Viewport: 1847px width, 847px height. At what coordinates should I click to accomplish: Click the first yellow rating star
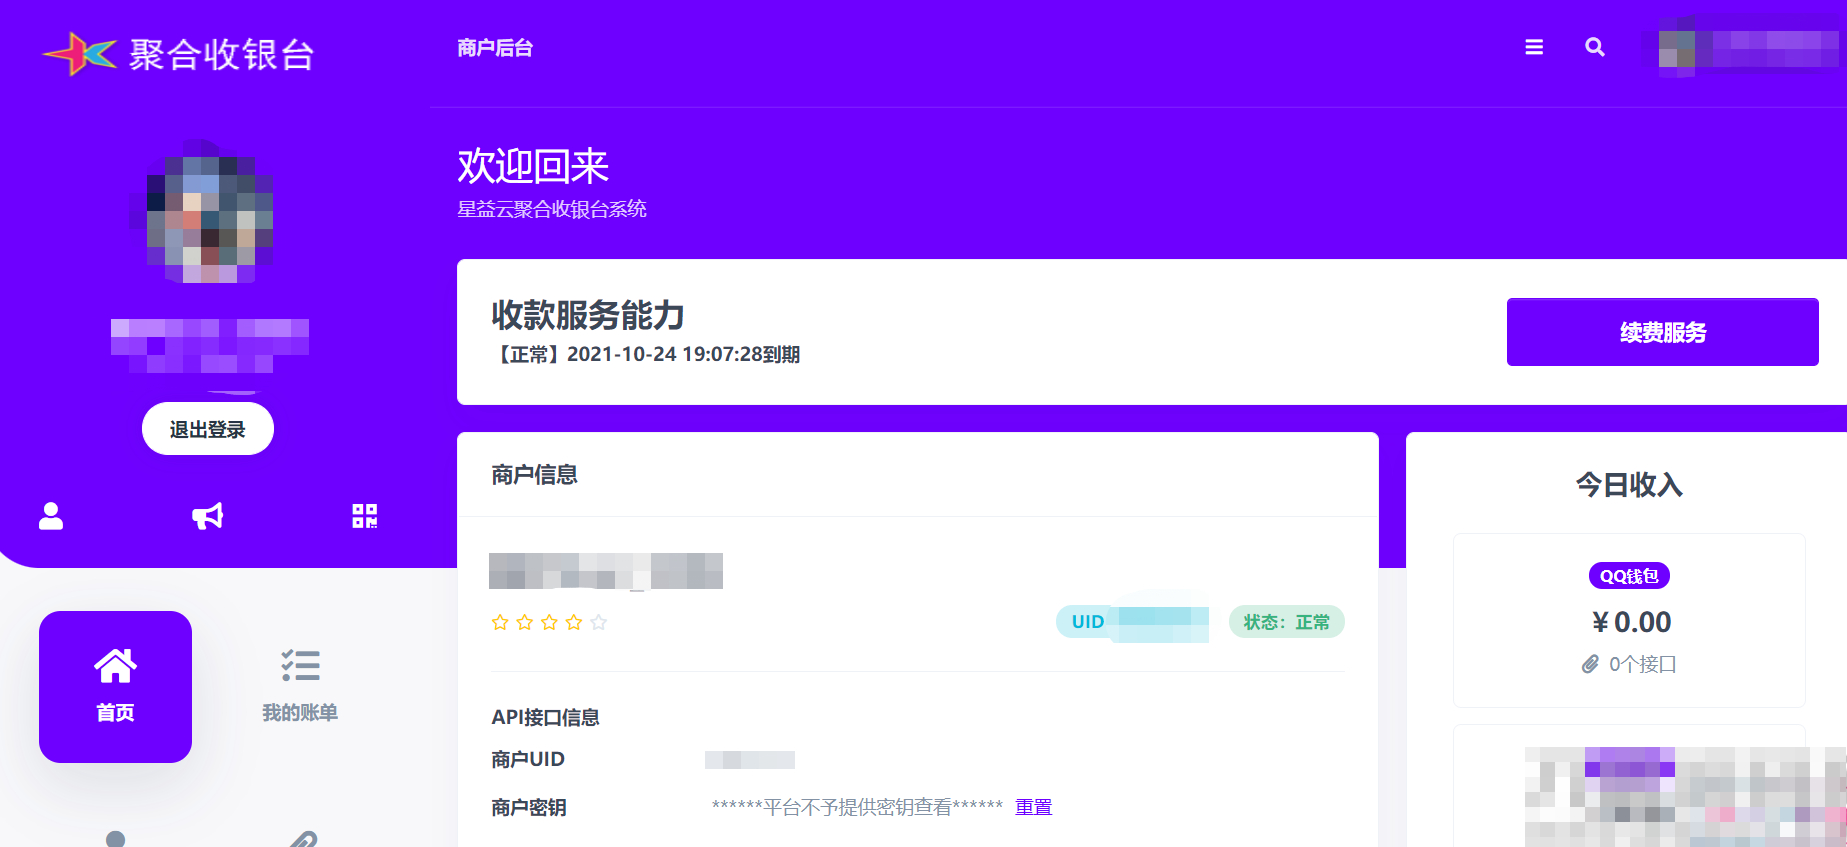[x=500, y=622]
